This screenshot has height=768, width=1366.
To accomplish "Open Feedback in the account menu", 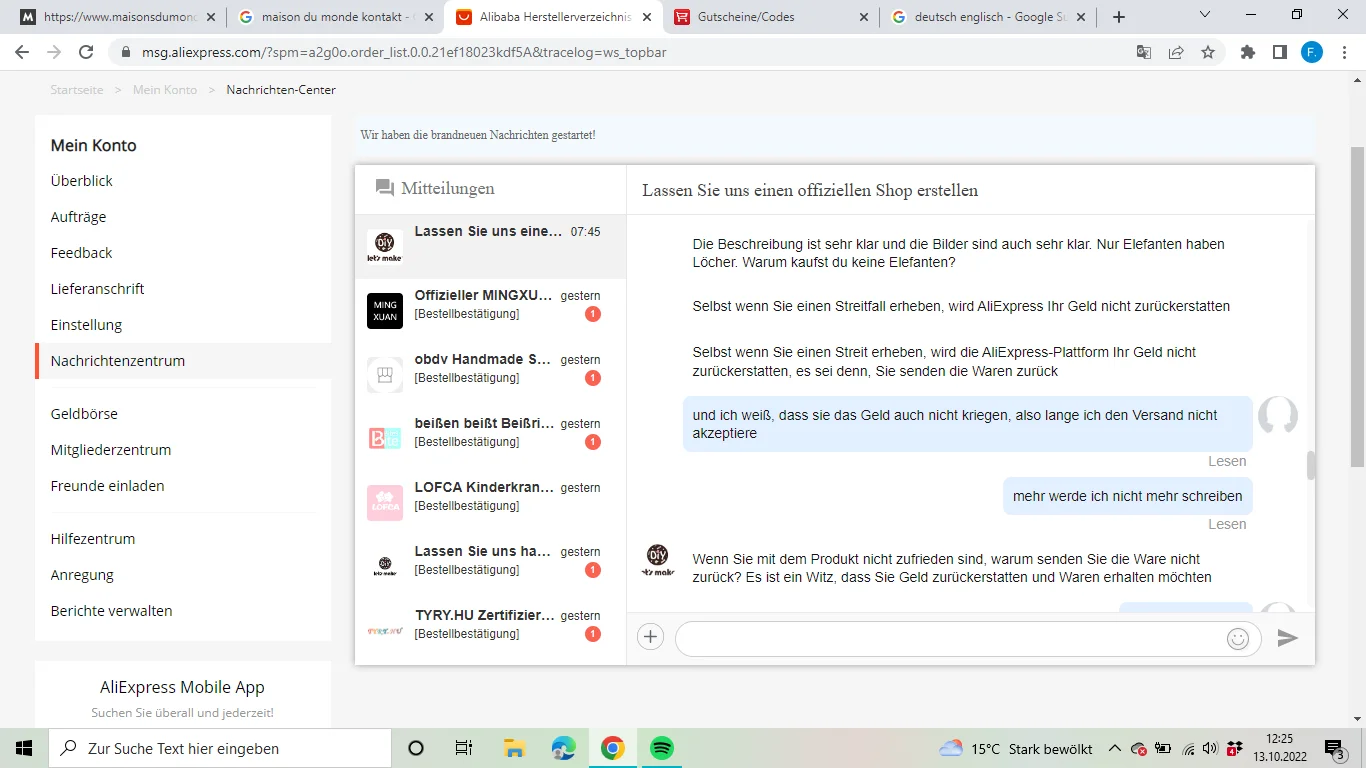I will pos(82,253).
